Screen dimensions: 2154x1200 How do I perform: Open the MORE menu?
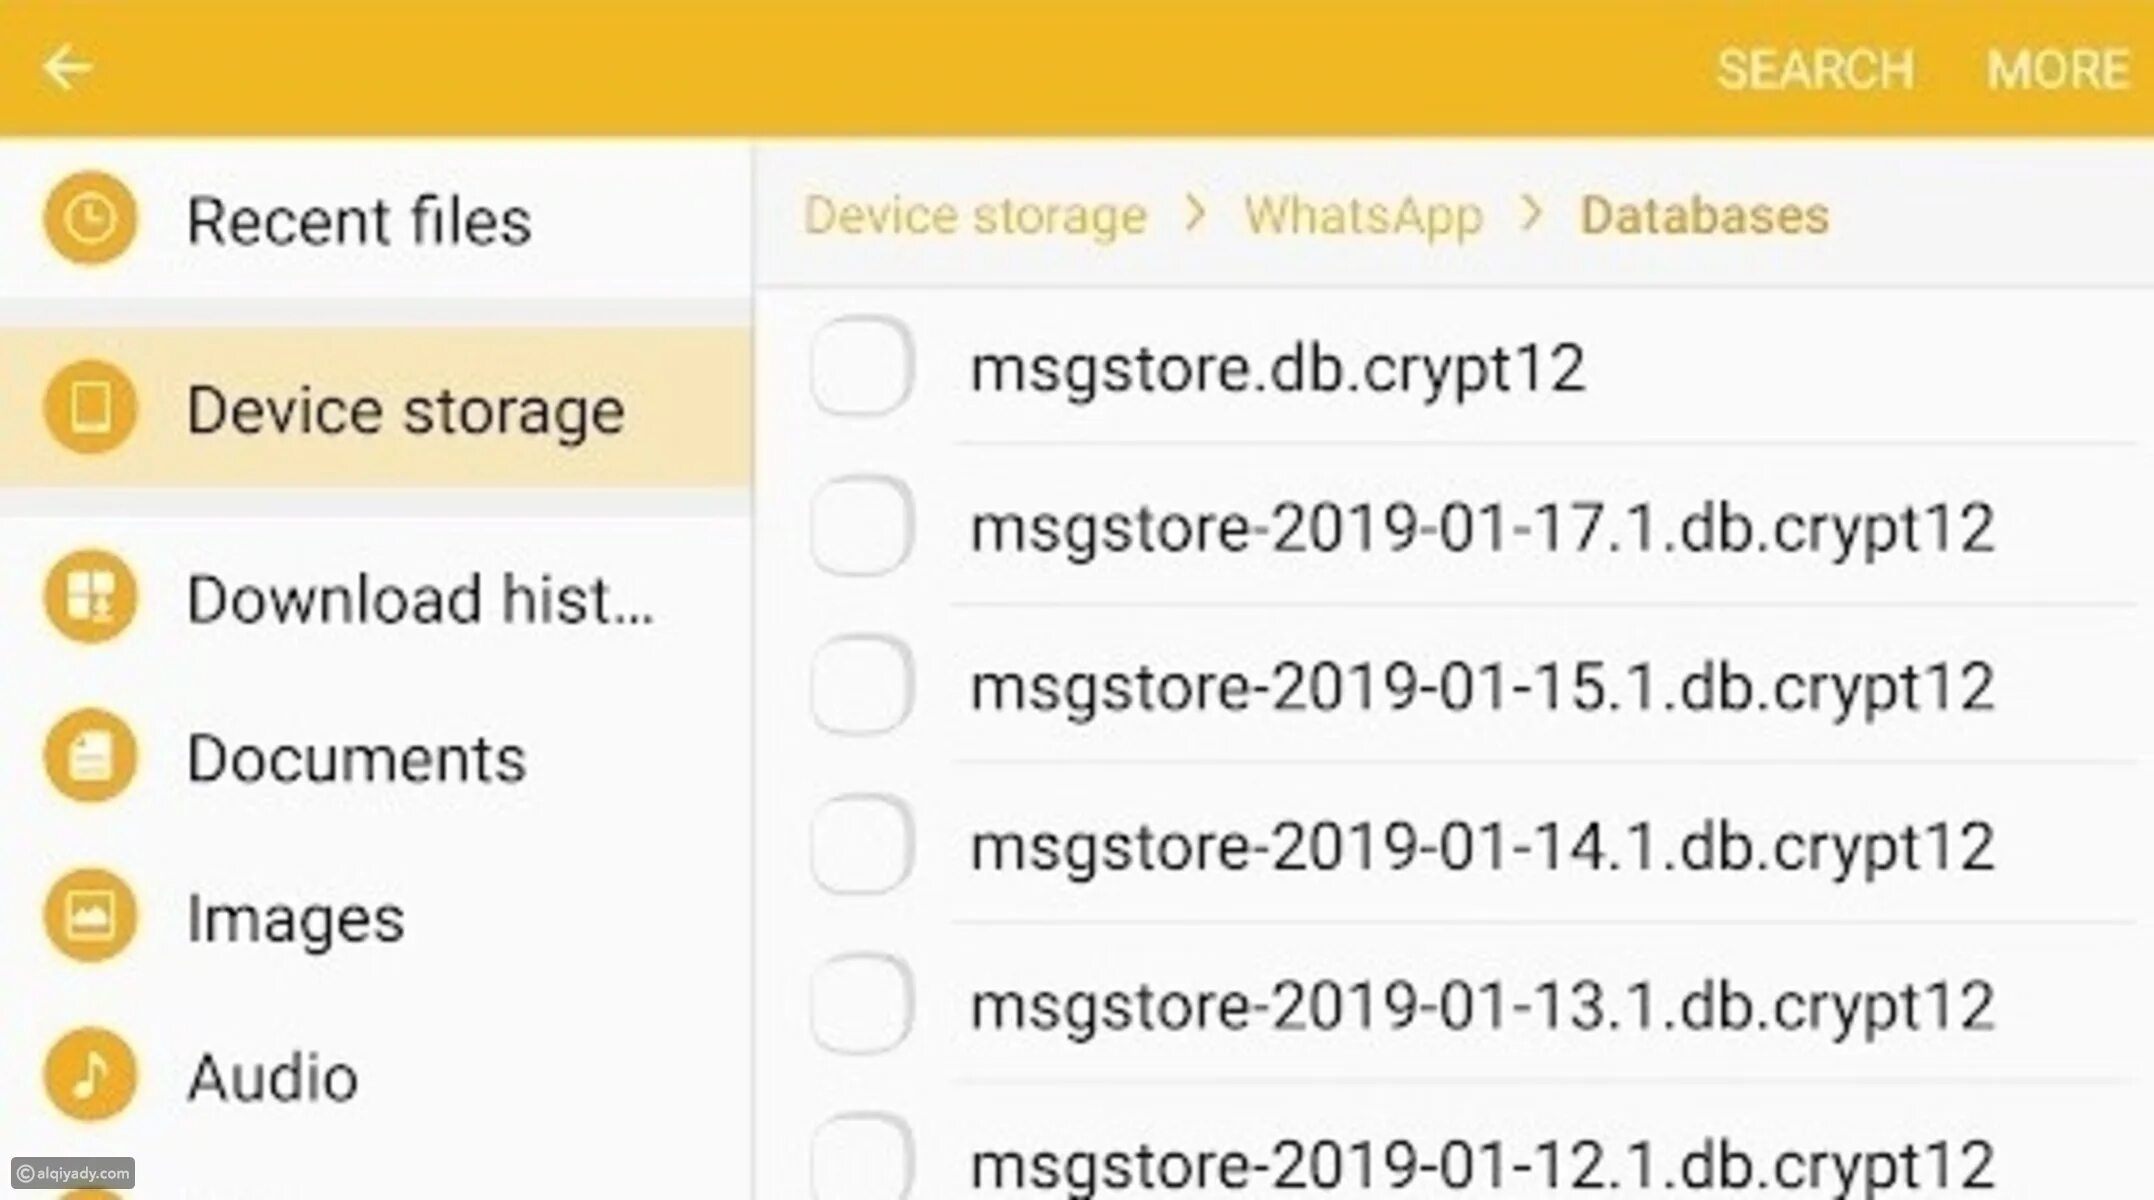pyautogui.click(x=2057, y=70)
